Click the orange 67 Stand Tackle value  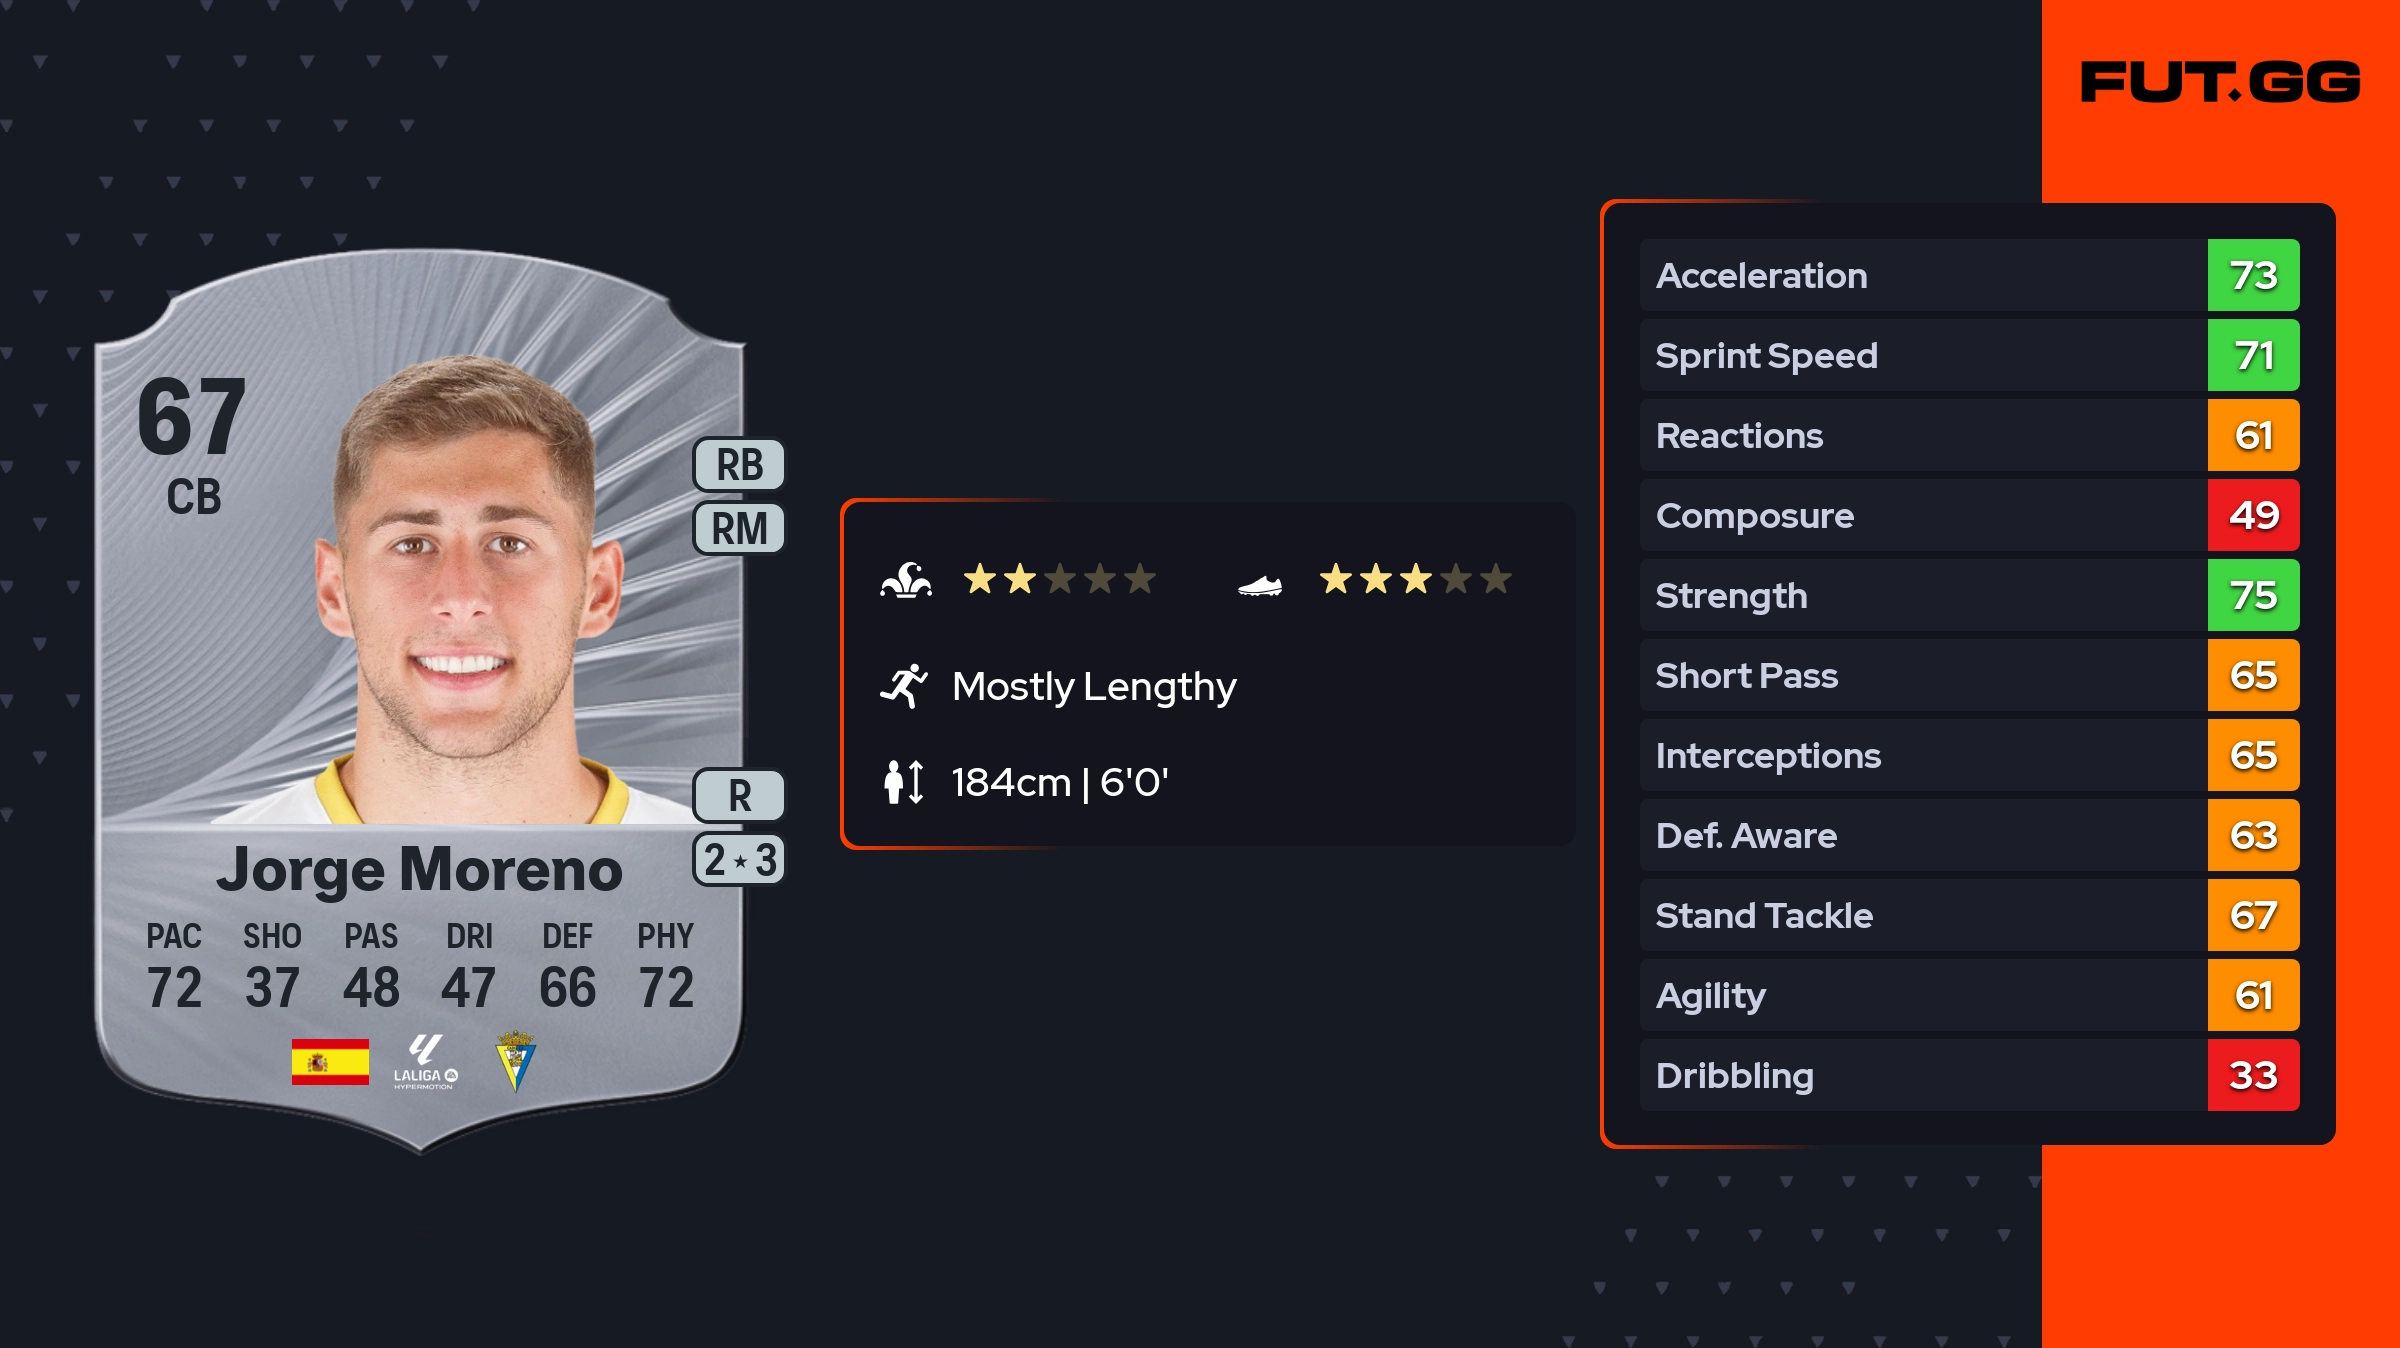point(2253,915)
